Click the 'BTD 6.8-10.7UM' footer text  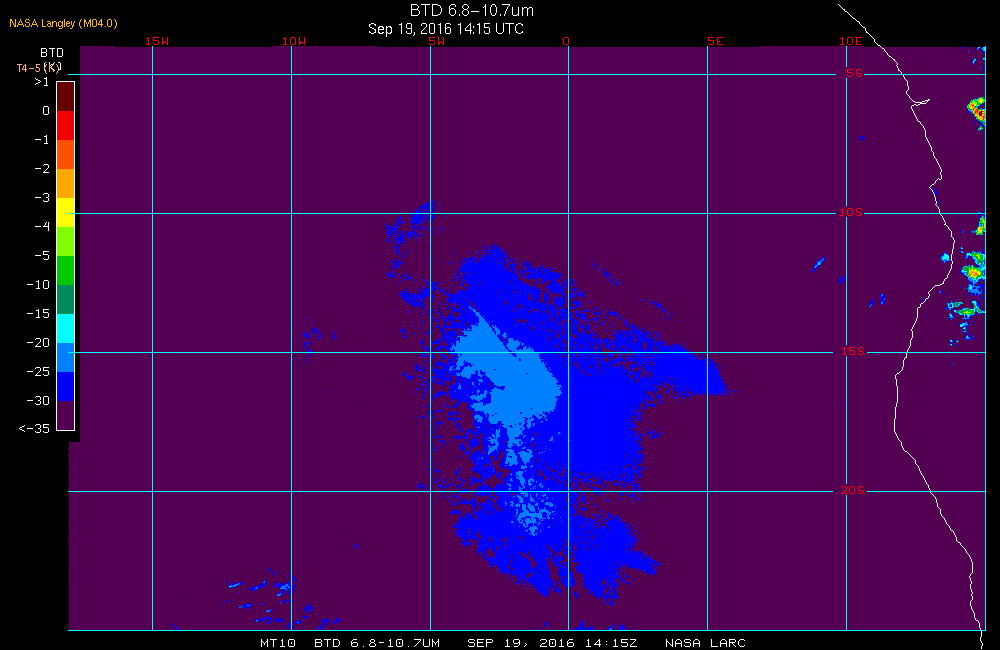point(377,643)
